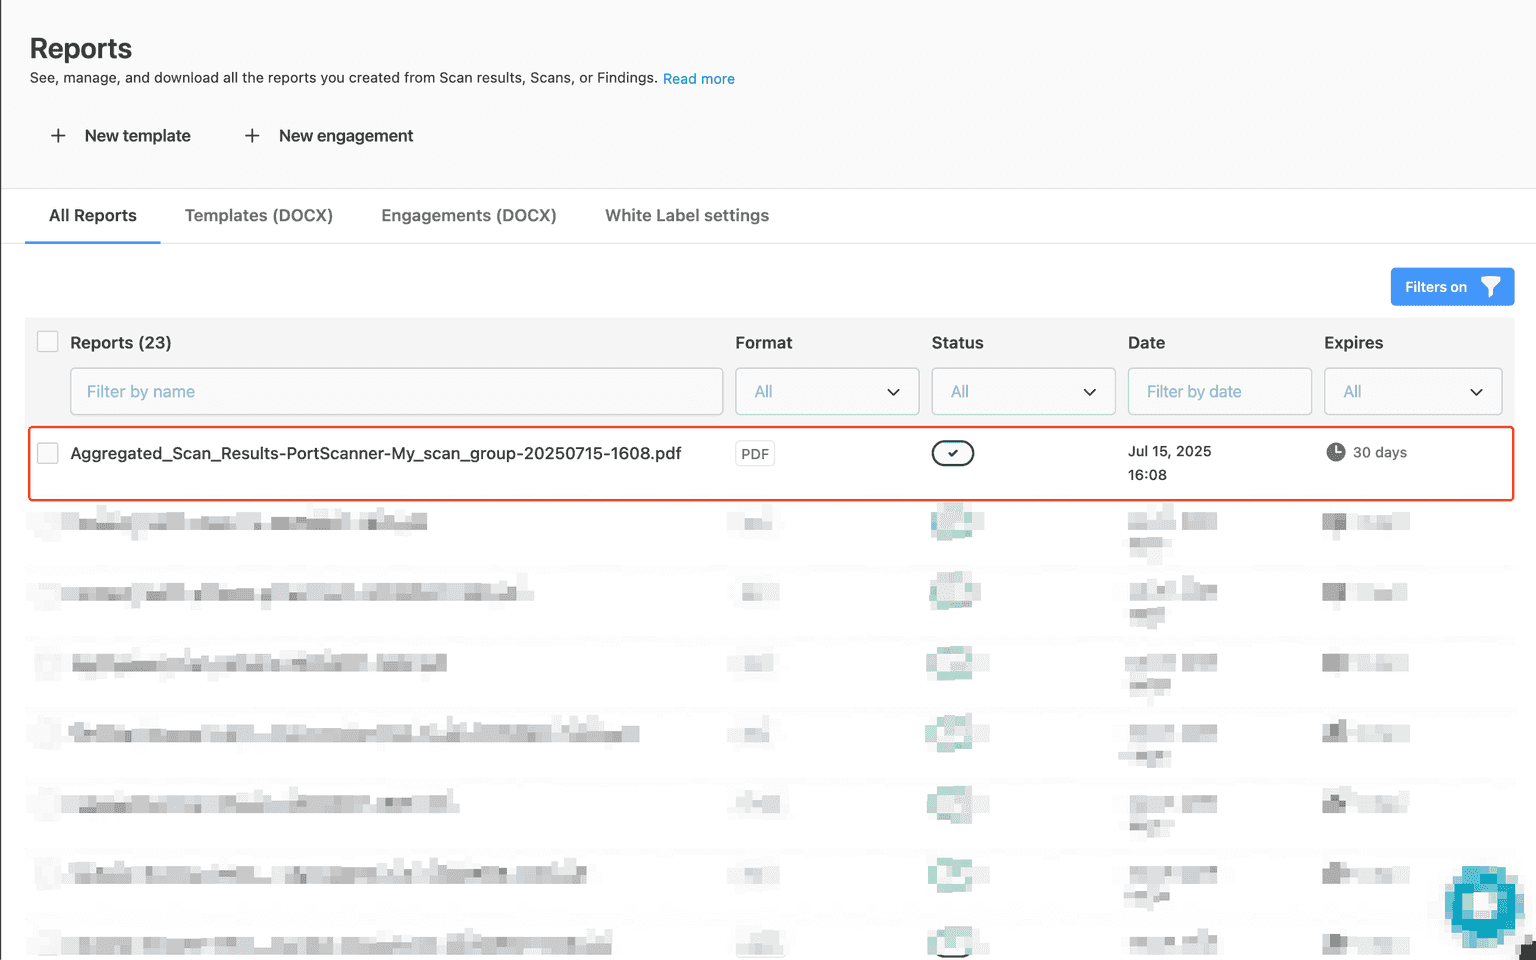Select the Aggregated_Scan_Results report checkbox
The width and height of the screenshot is (1536, 960).
(x=47, y=453)
